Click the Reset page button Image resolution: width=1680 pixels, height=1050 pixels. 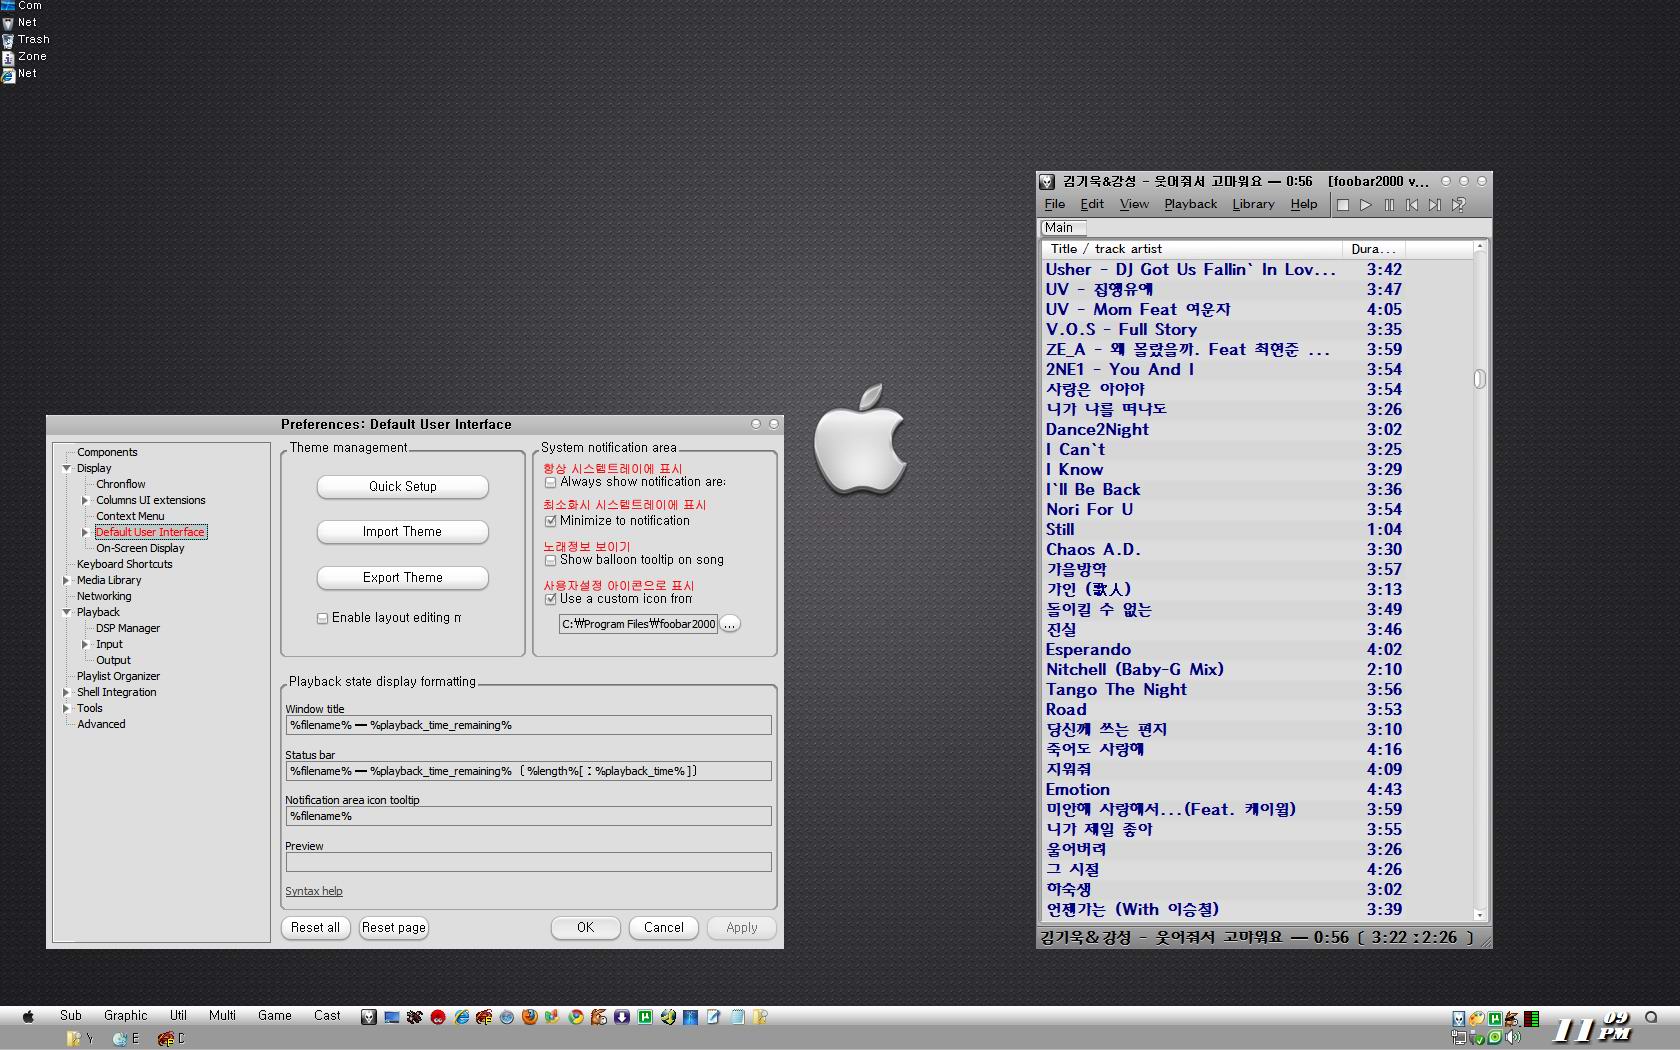point(394,928)
